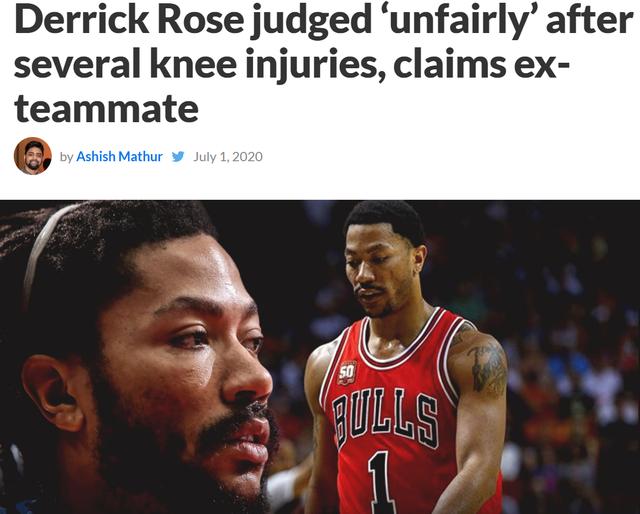Select the July 1, 2020 publish date
The width and height of the screenshot is (640, 514).
228,157
